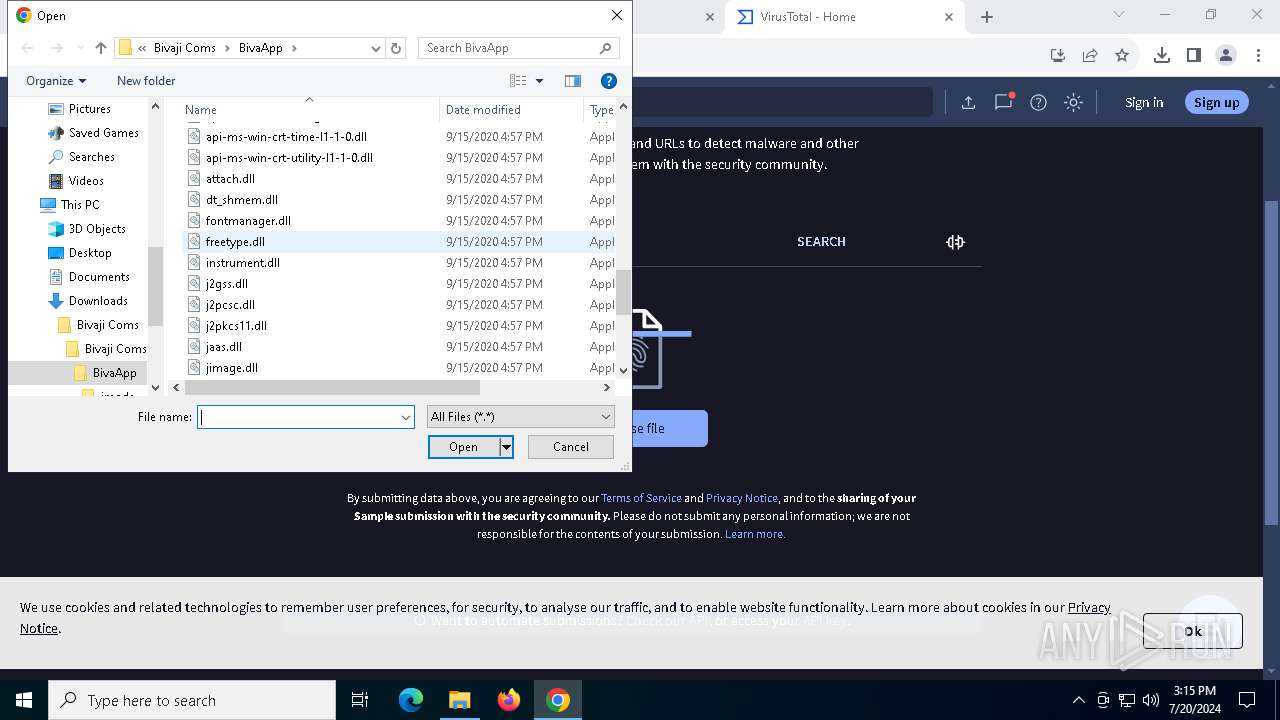Image resolution: width=1280 pixels, height=720 pixels.
Task: Open the Terms of Service link
Action: 641,498
